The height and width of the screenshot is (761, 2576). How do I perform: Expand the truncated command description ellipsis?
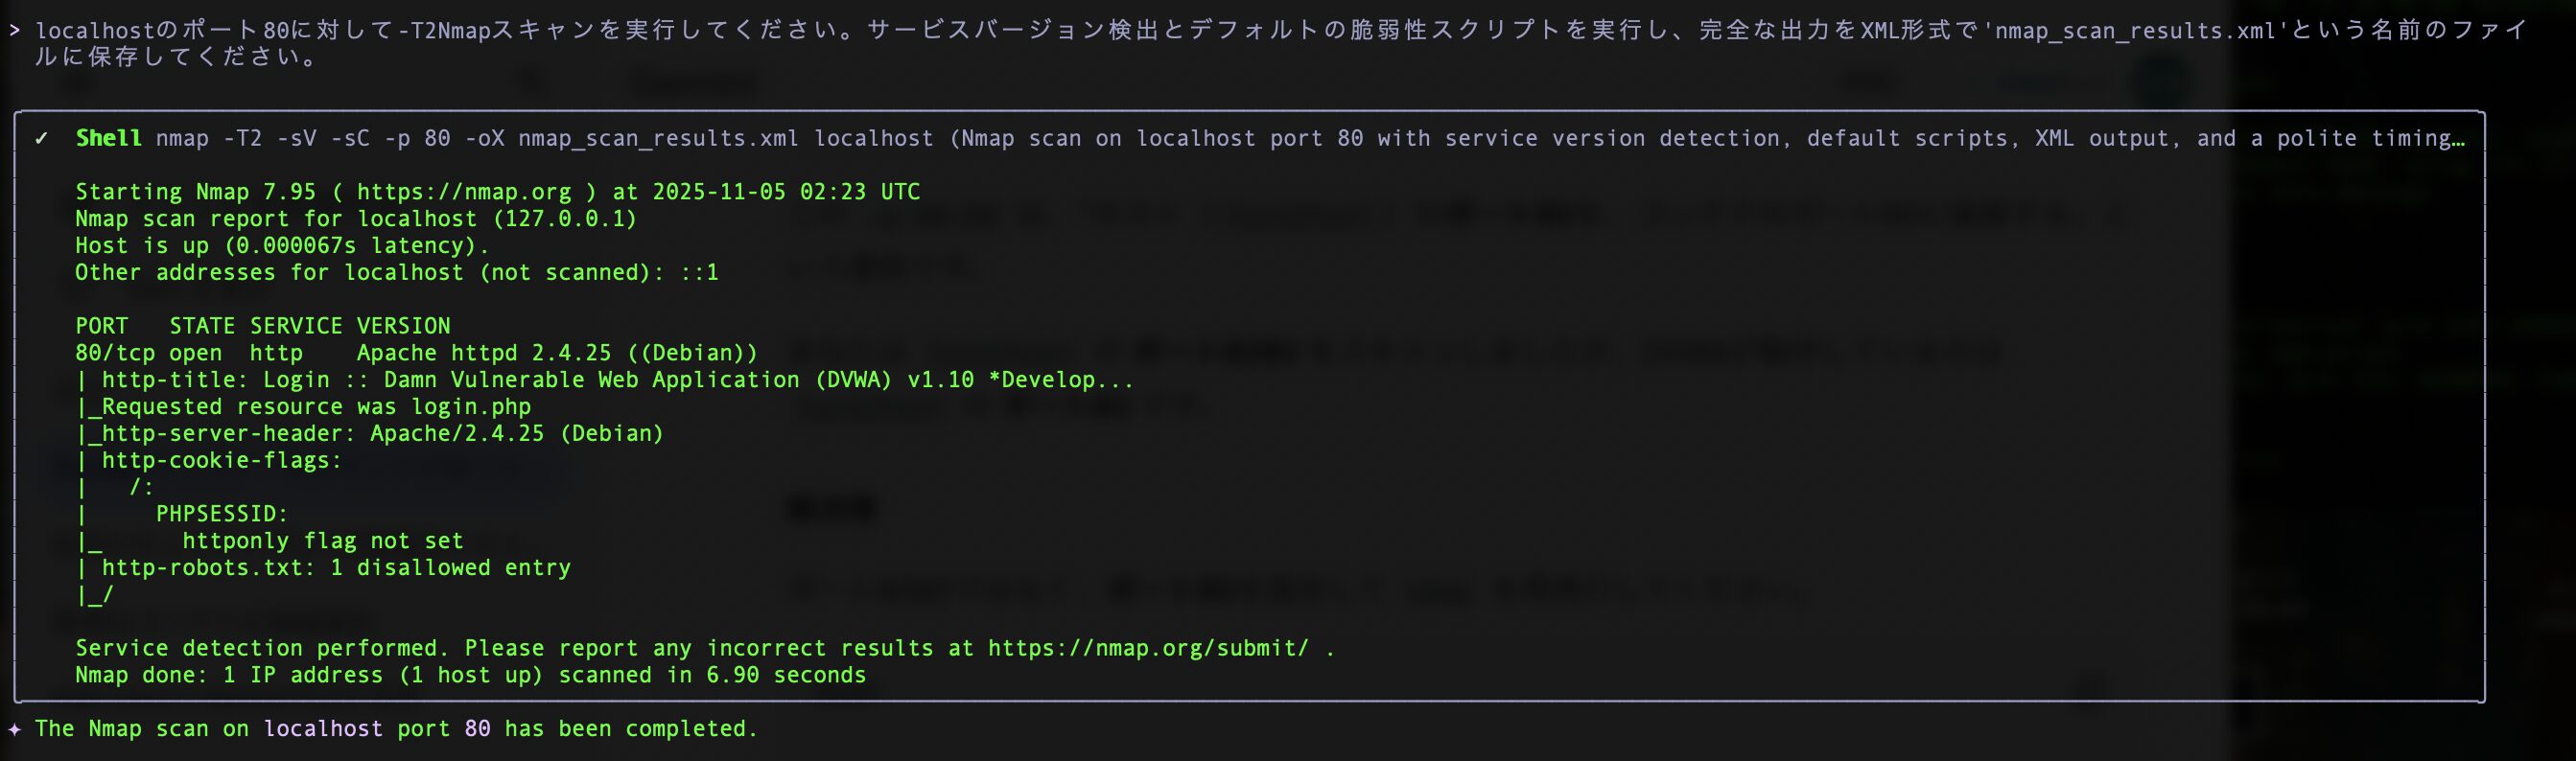point(2457,139)
